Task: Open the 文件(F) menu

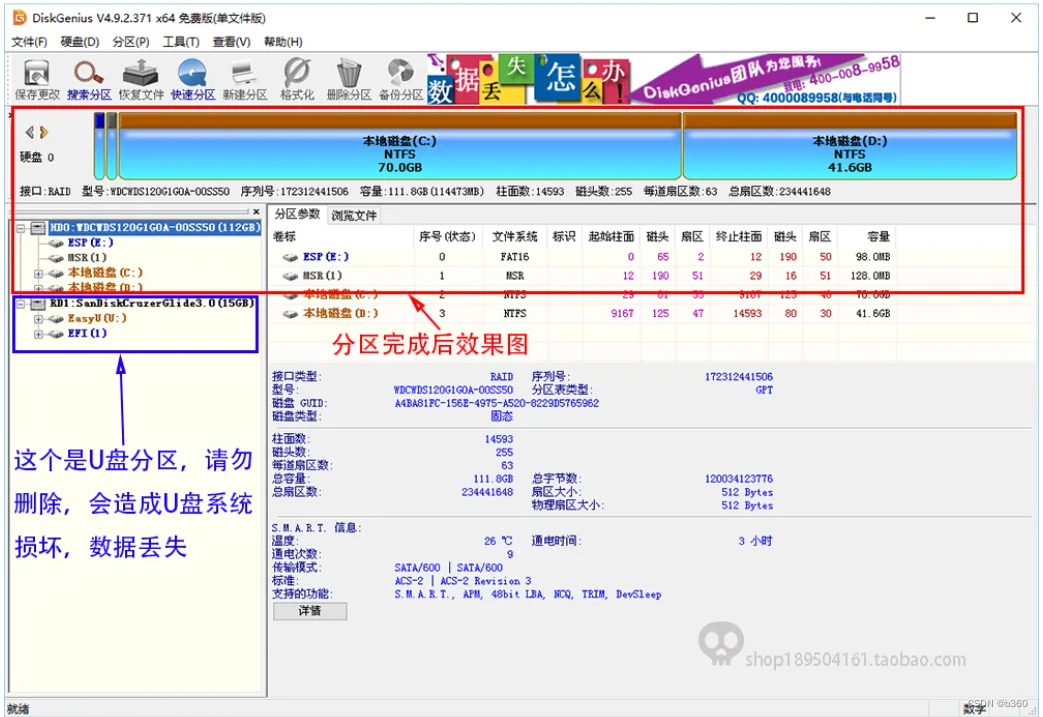Action: pos(29,42)
